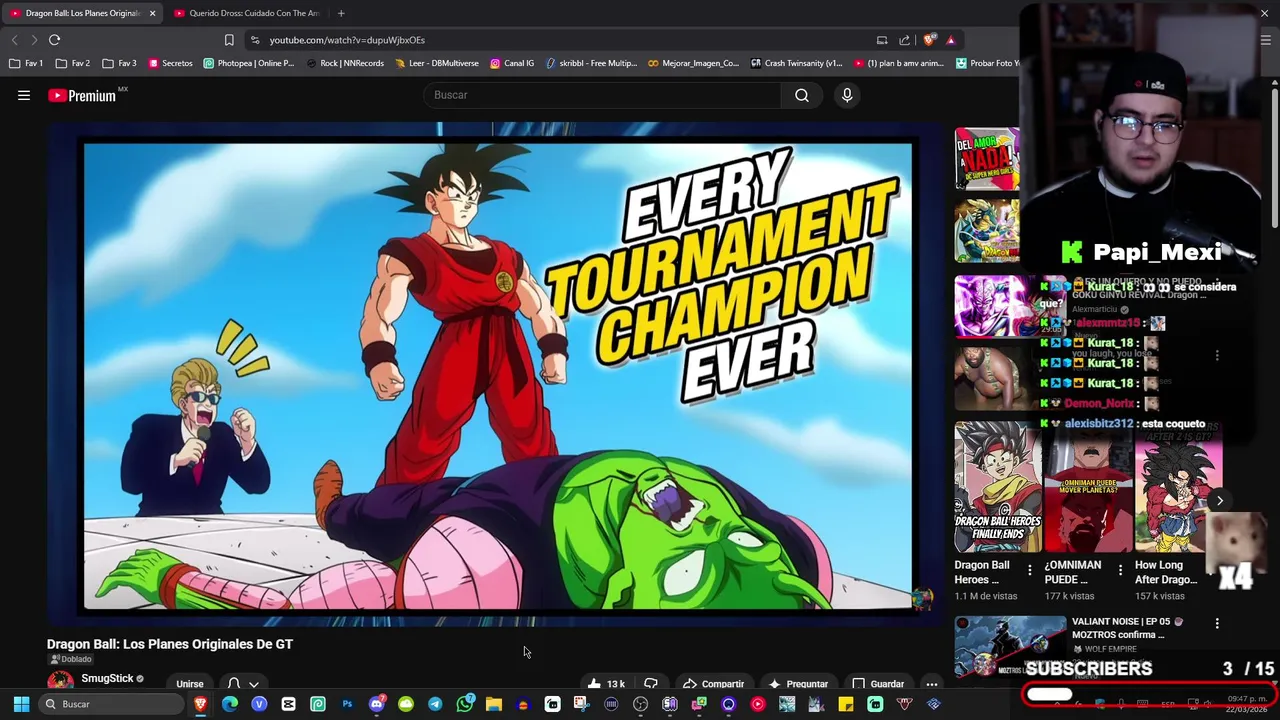Click the Brave Rewards triangle icon

[x=950, y=40]
